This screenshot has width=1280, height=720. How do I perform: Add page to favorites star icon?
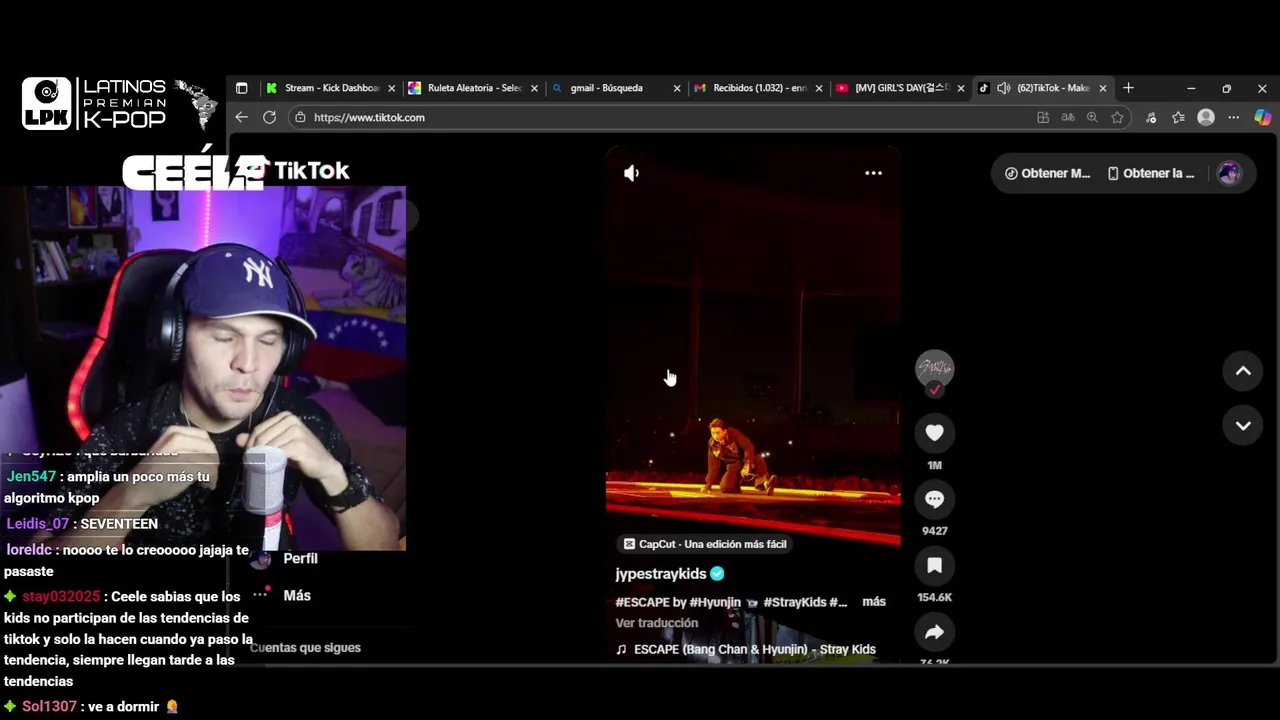click(1117, 117)
